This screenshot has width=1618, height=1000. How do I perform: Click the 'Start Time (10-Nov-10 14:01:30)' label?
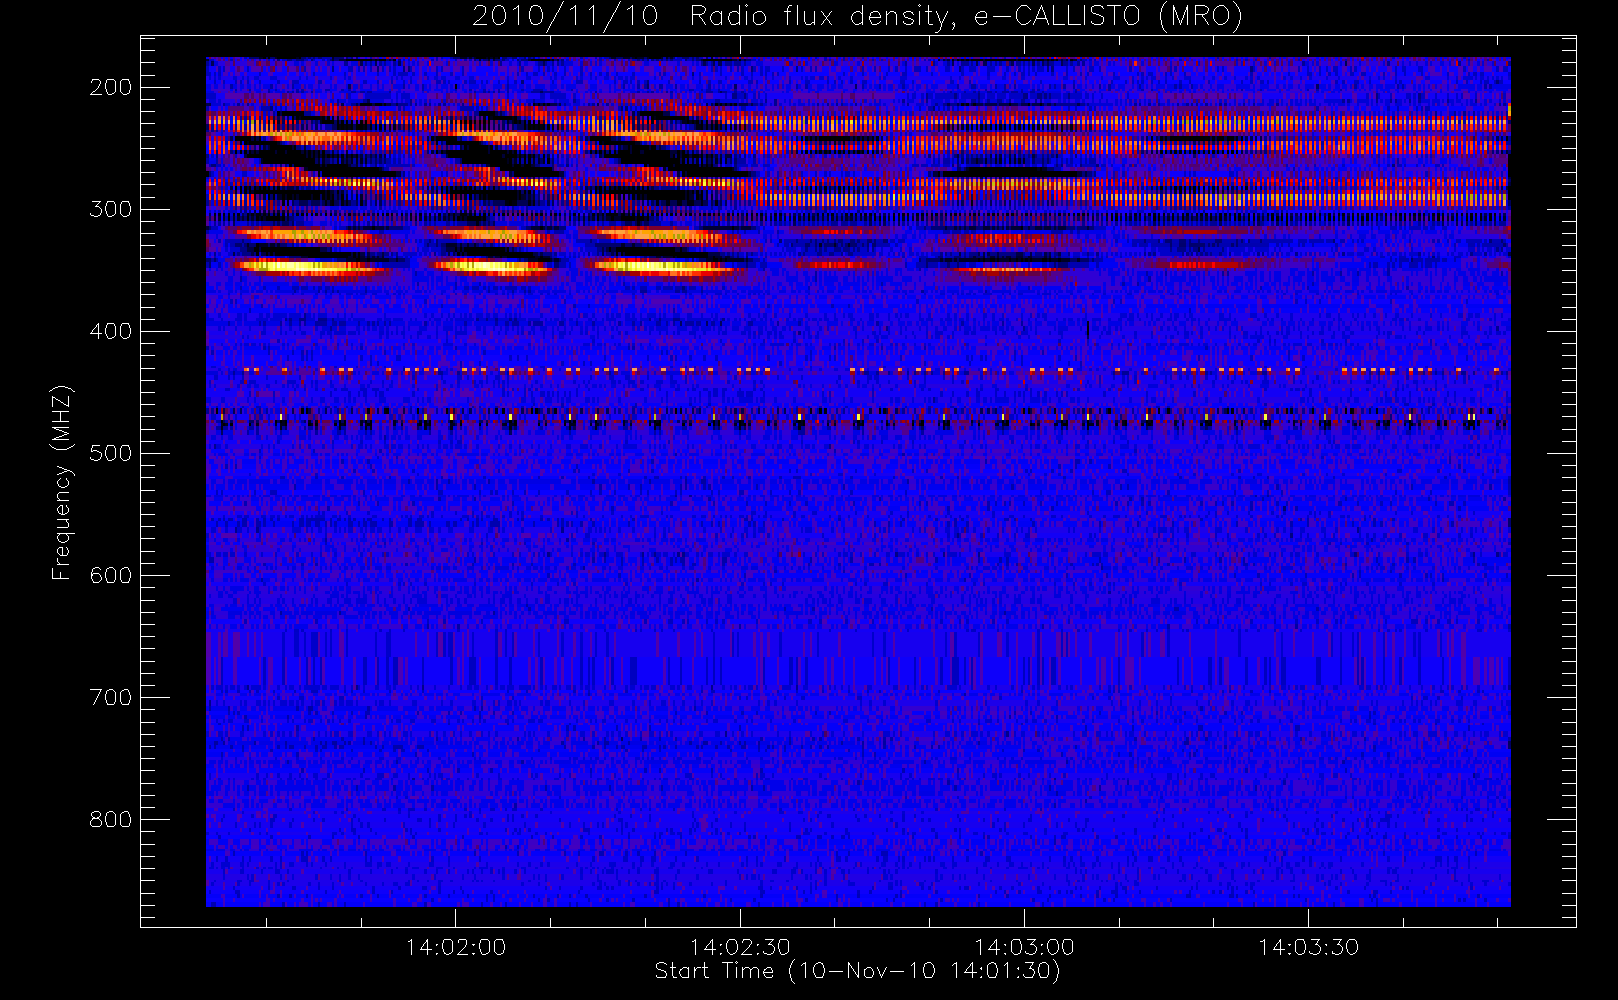tap(857, 971)
